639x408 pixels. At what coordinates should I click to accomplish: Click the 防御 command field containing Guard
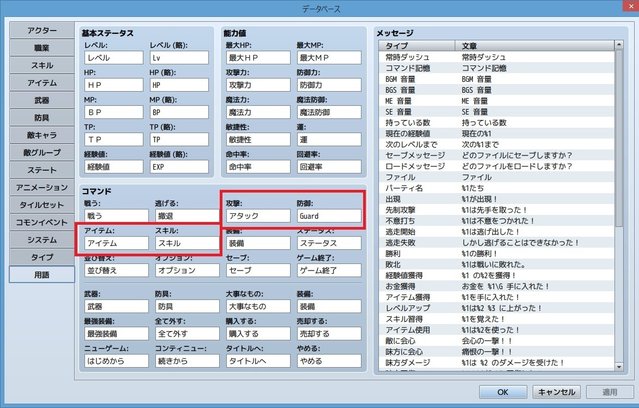[329, 216]
